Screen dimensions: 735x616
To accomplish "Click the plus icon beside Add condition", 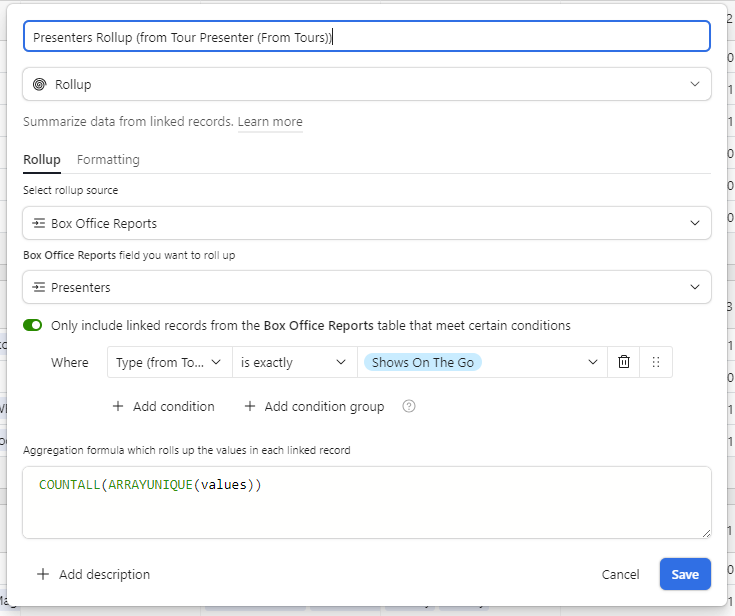I will (118, 406).
